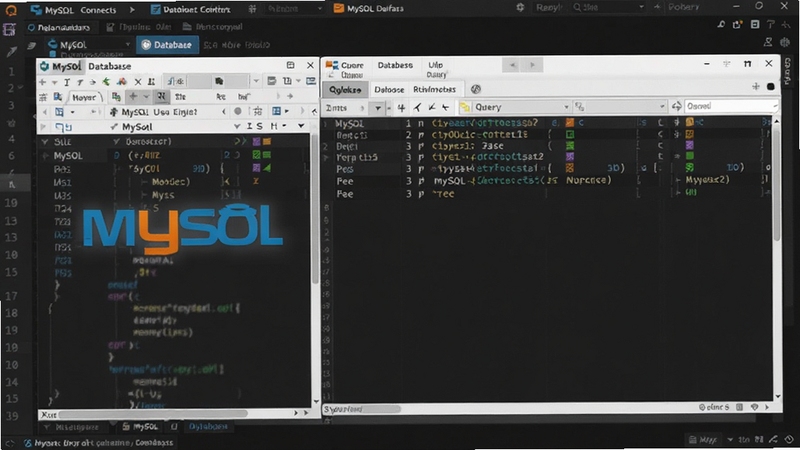
Task: Click the purple sidebar icon below the app logo
Action: [9, 30]
